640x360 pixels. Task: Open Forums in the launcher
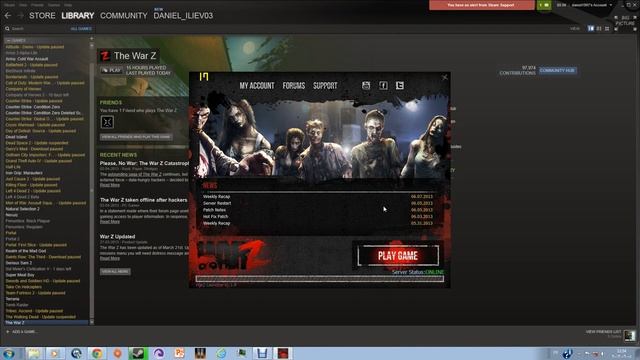(x=294, y=86)
